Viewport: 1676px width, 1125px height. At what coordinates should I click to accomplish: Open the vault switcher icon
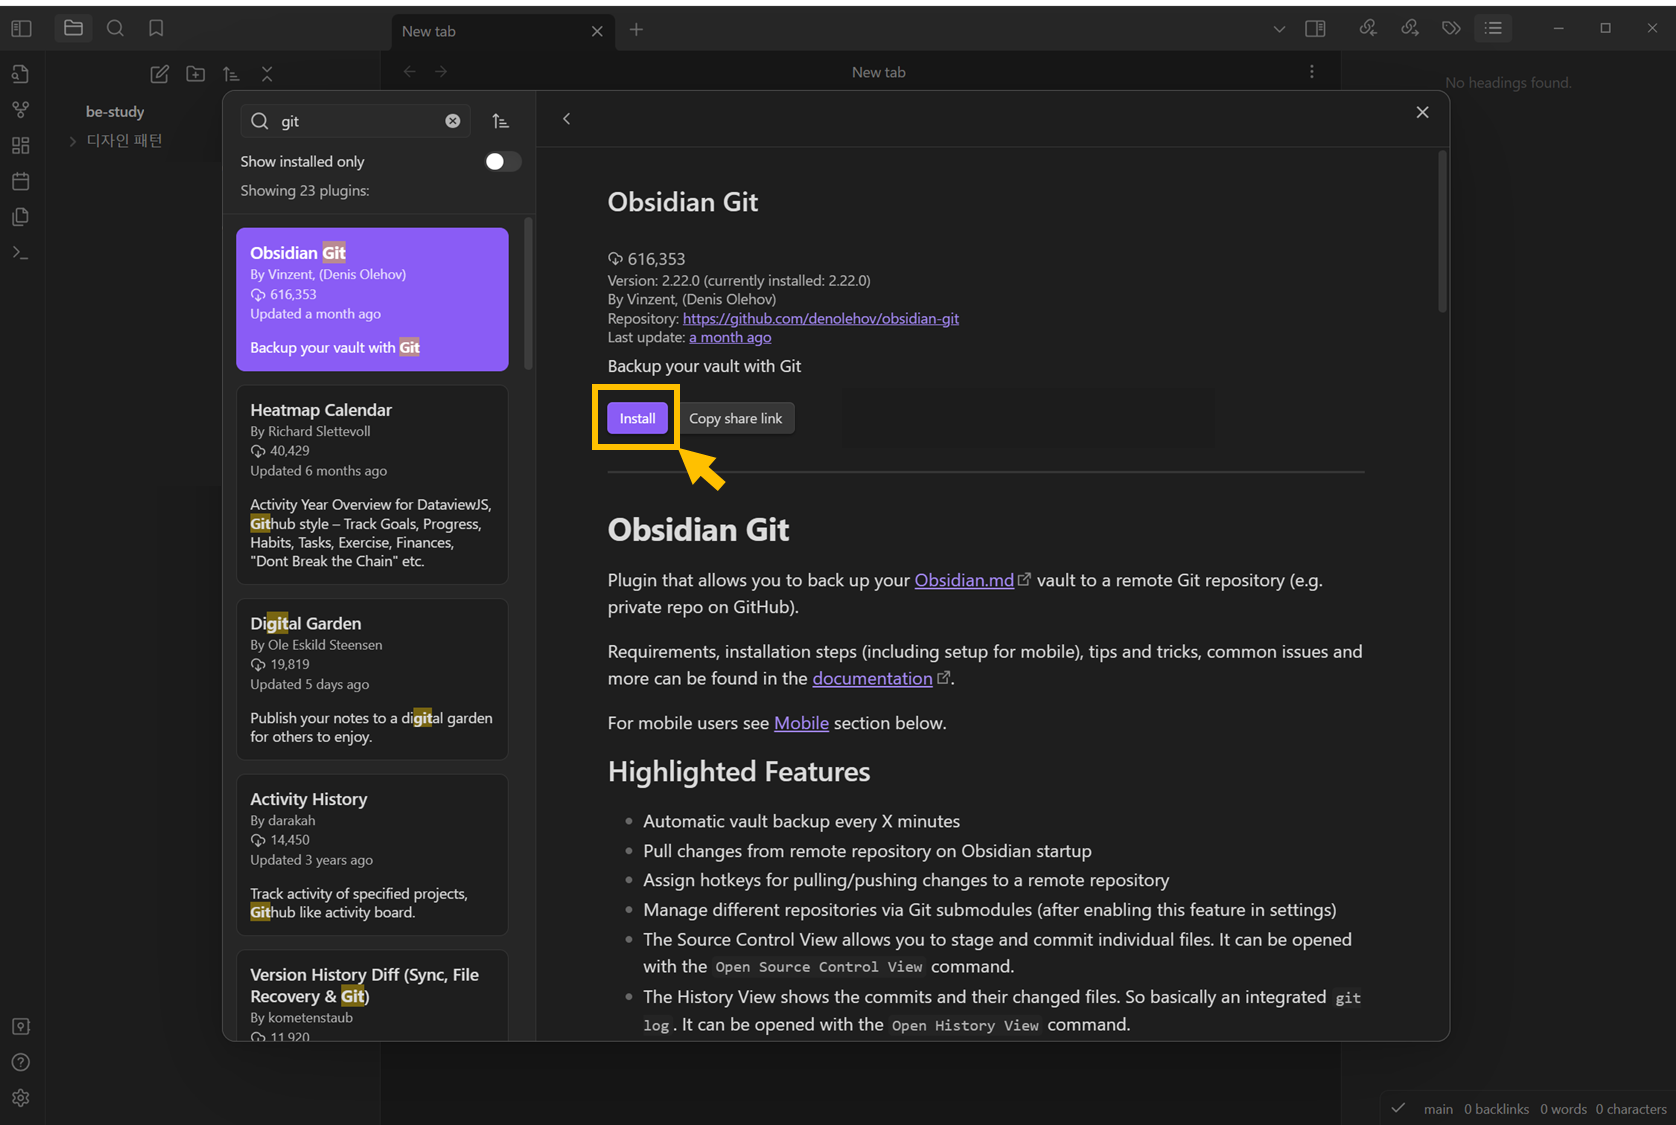20,1027
